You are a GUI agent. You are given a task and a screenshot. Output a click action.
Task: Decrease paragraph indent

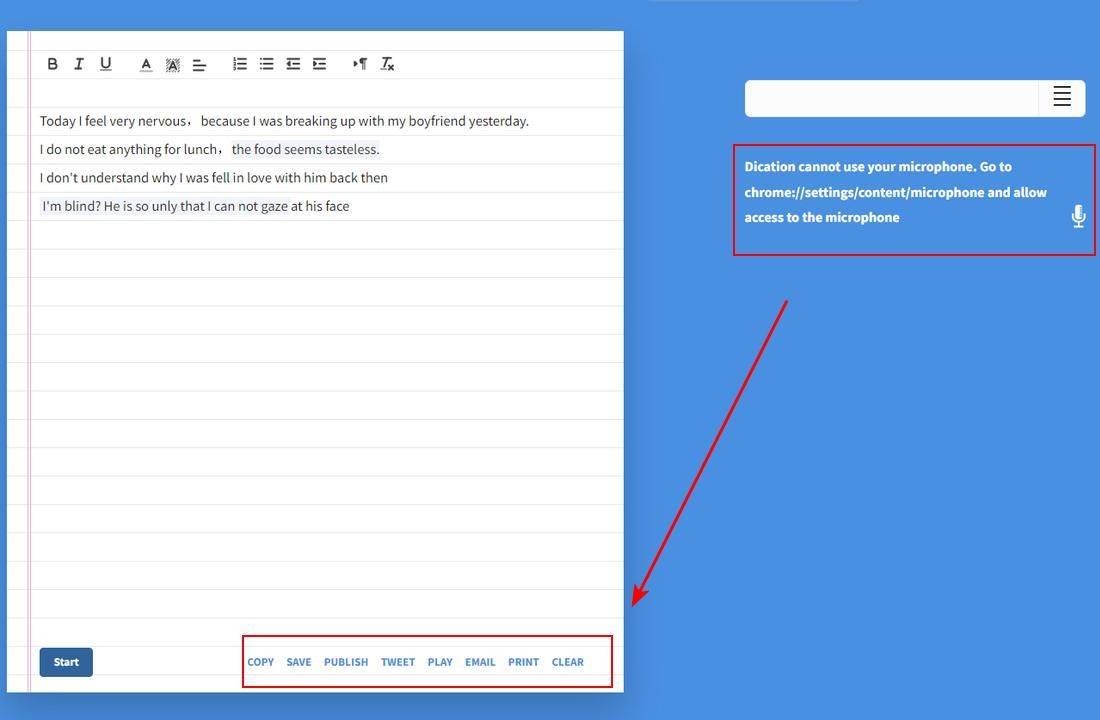pyautogui.click(x=293, y=64)
